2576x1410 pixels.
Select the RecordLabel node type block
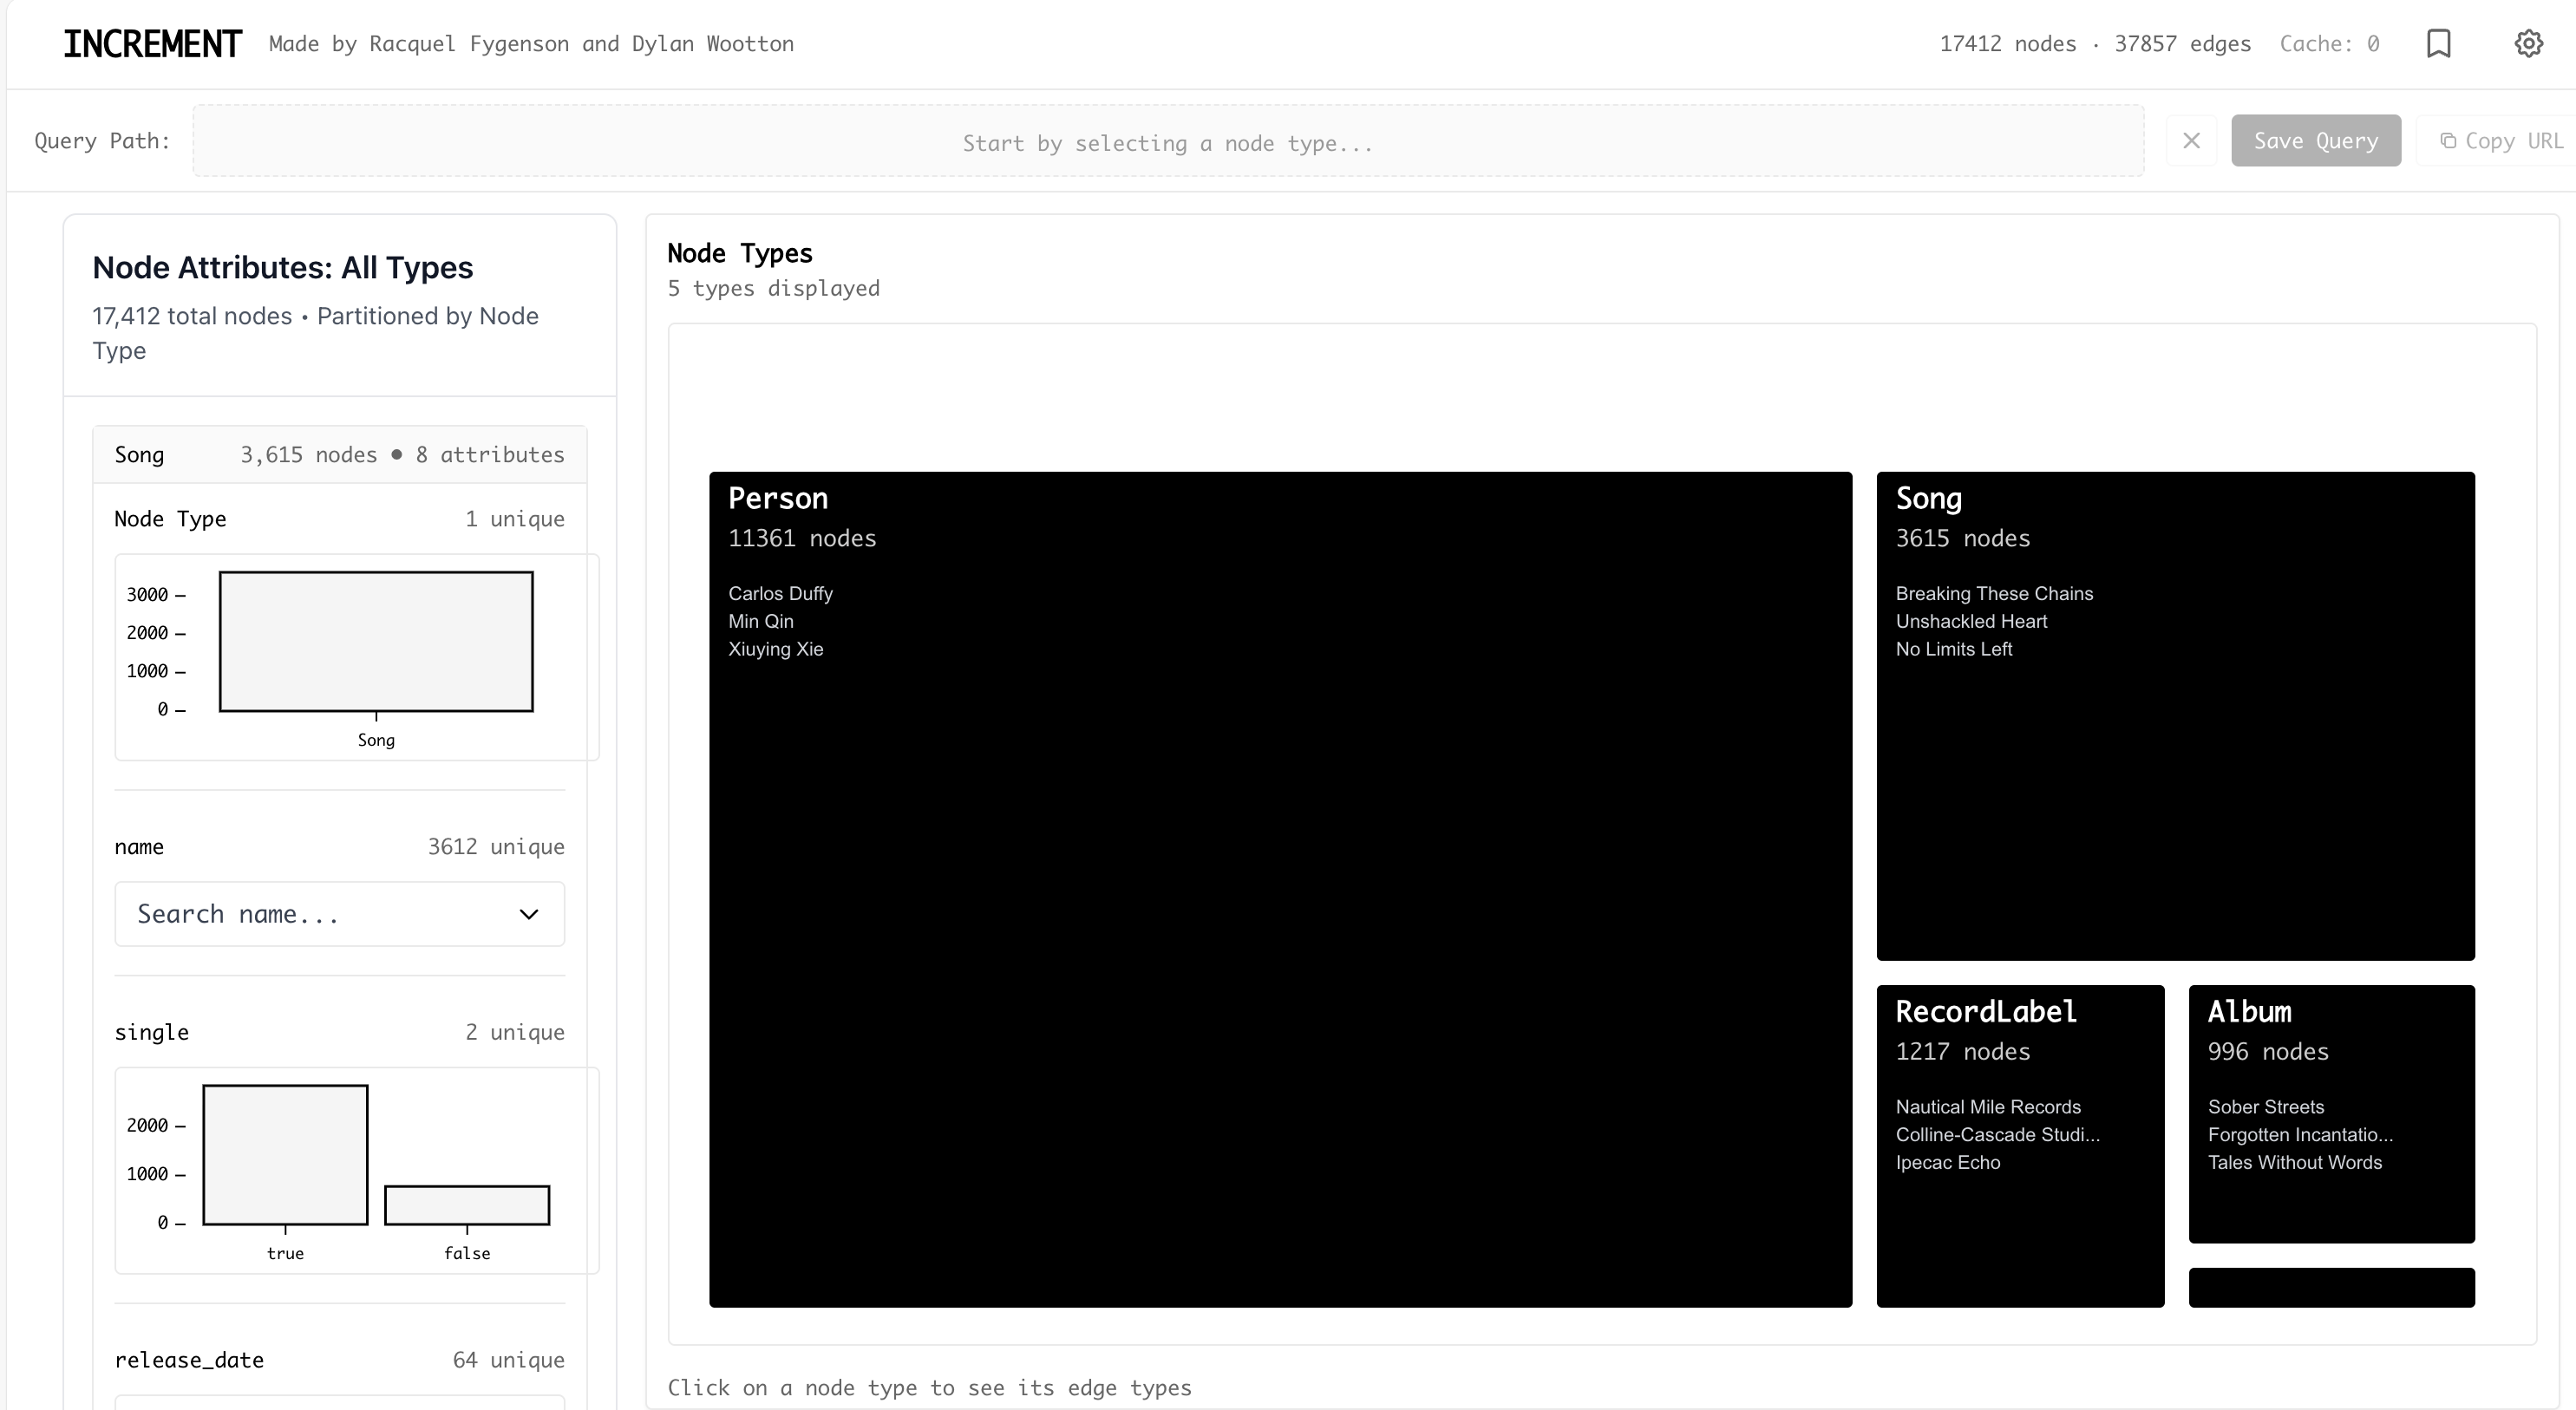pyautogui.click(x=2019, y=1145)
